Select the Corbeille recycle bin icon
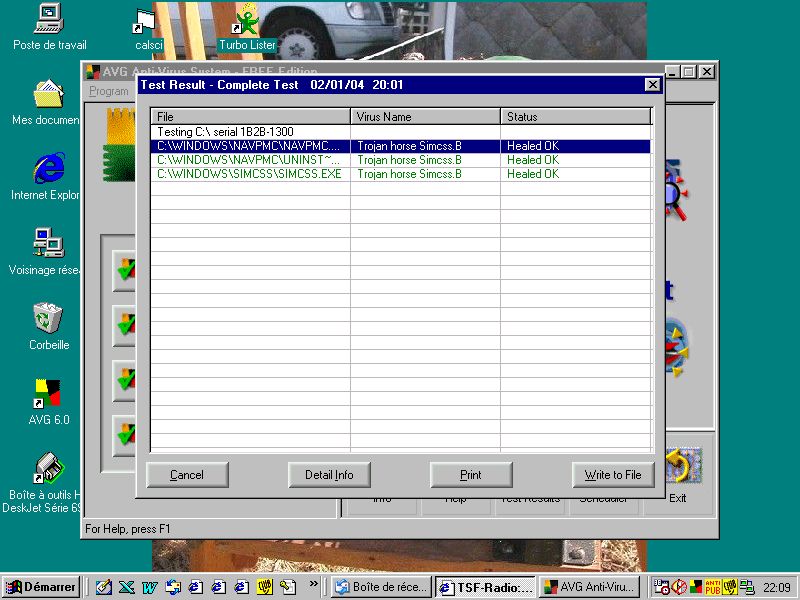The height and width of the screenshot is (600, 800). tap(48, 327)
